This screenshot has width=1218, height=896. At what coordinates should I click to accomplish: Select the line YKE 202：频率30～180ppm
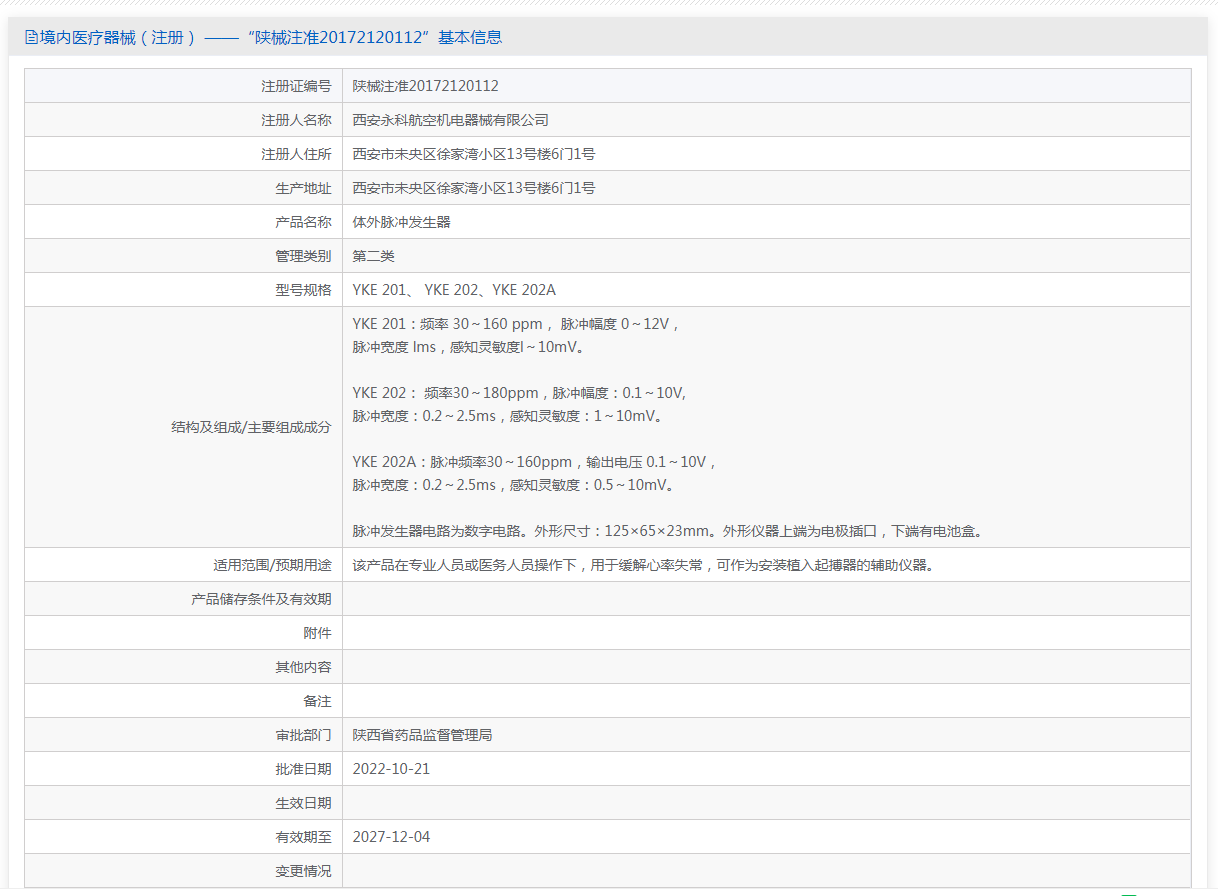click(x=519, y=393)
